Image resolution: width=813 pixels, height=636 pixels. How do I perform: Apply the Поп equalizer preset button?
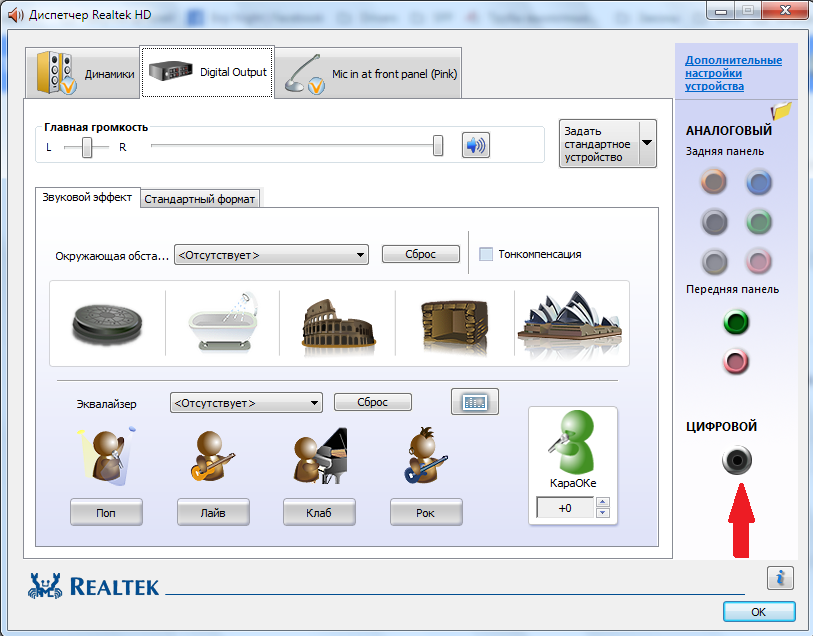click(106, 512)
